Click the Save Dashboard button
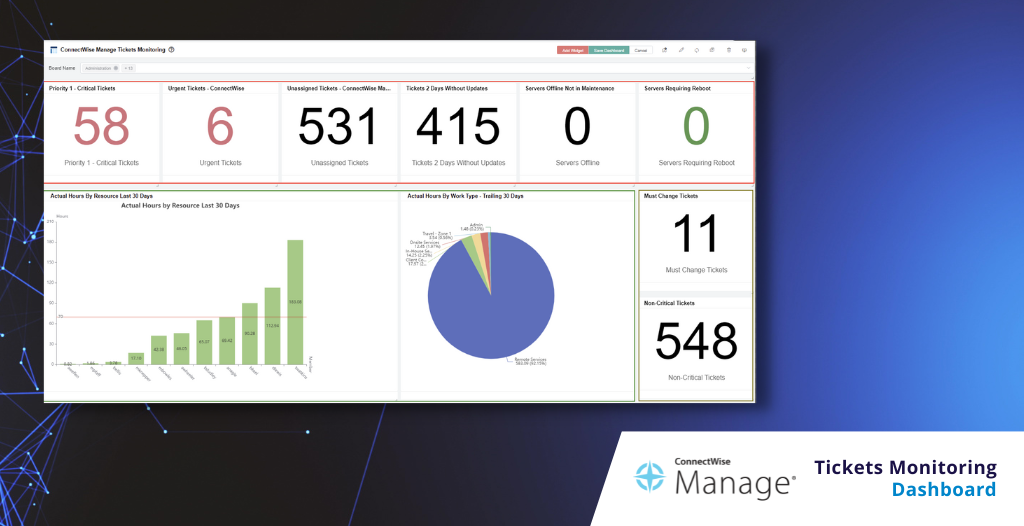Screen dimensions: 1024x526 609,50
